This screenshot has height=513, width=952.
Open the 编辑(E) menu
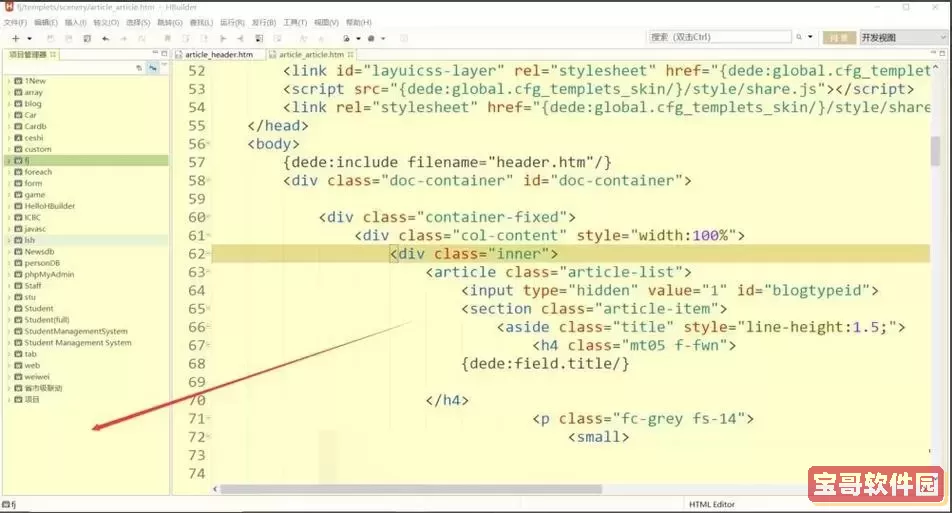click(x=46, y=22)
